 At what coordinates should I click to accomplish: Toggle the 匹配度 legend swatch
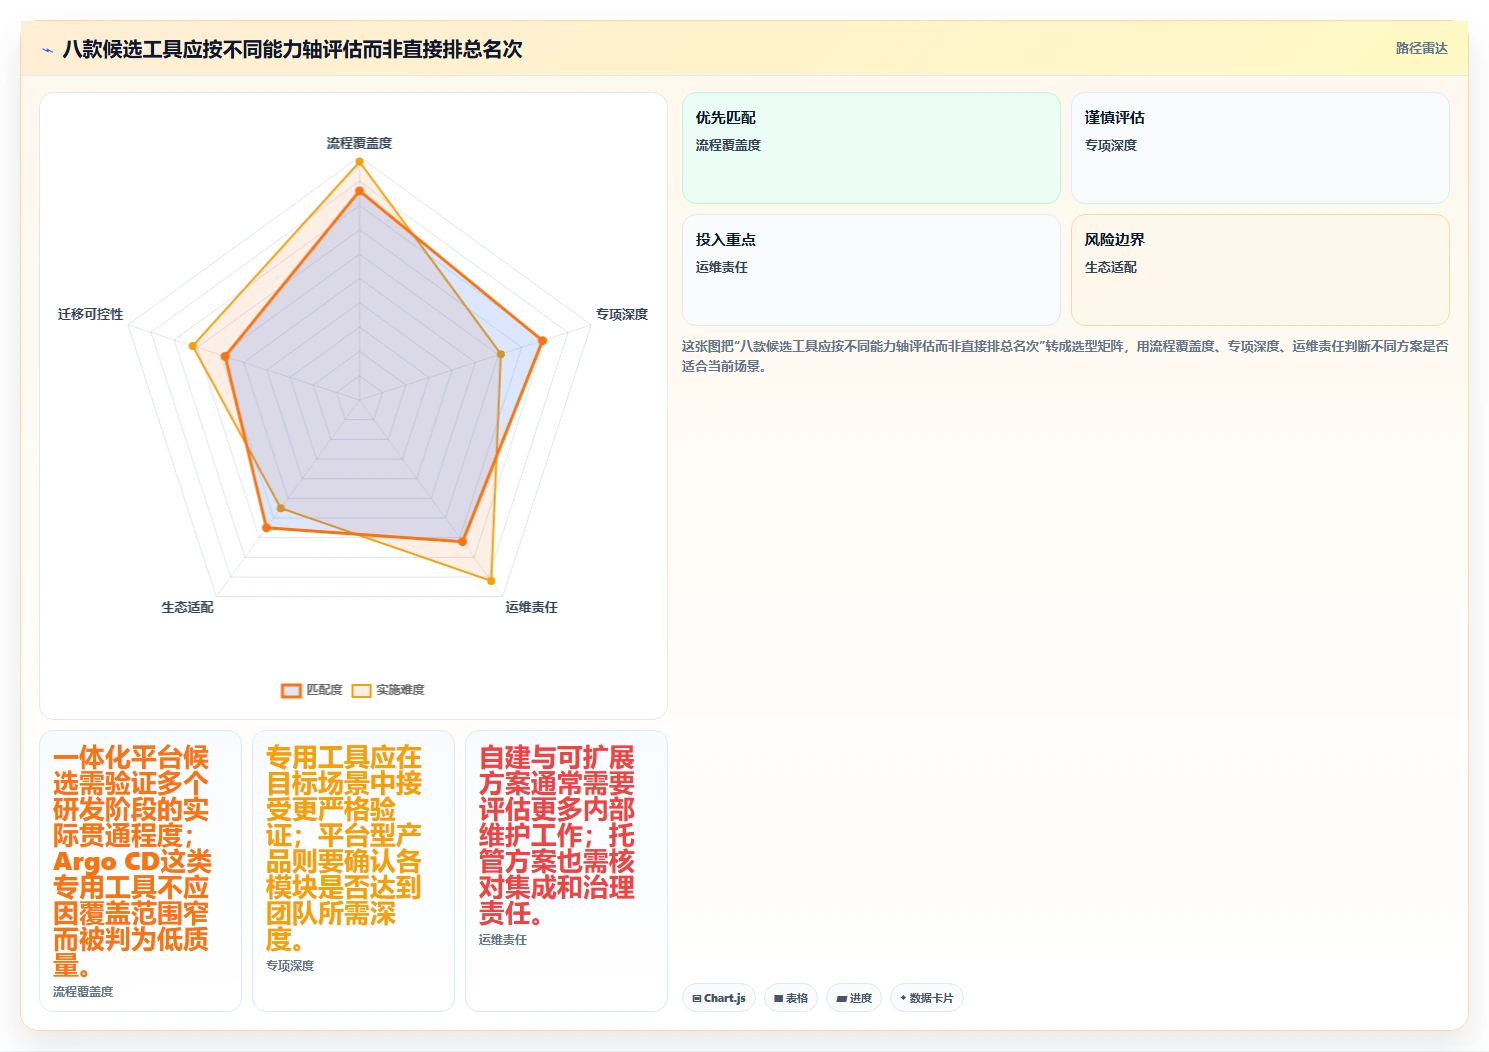tap(291, 690)
